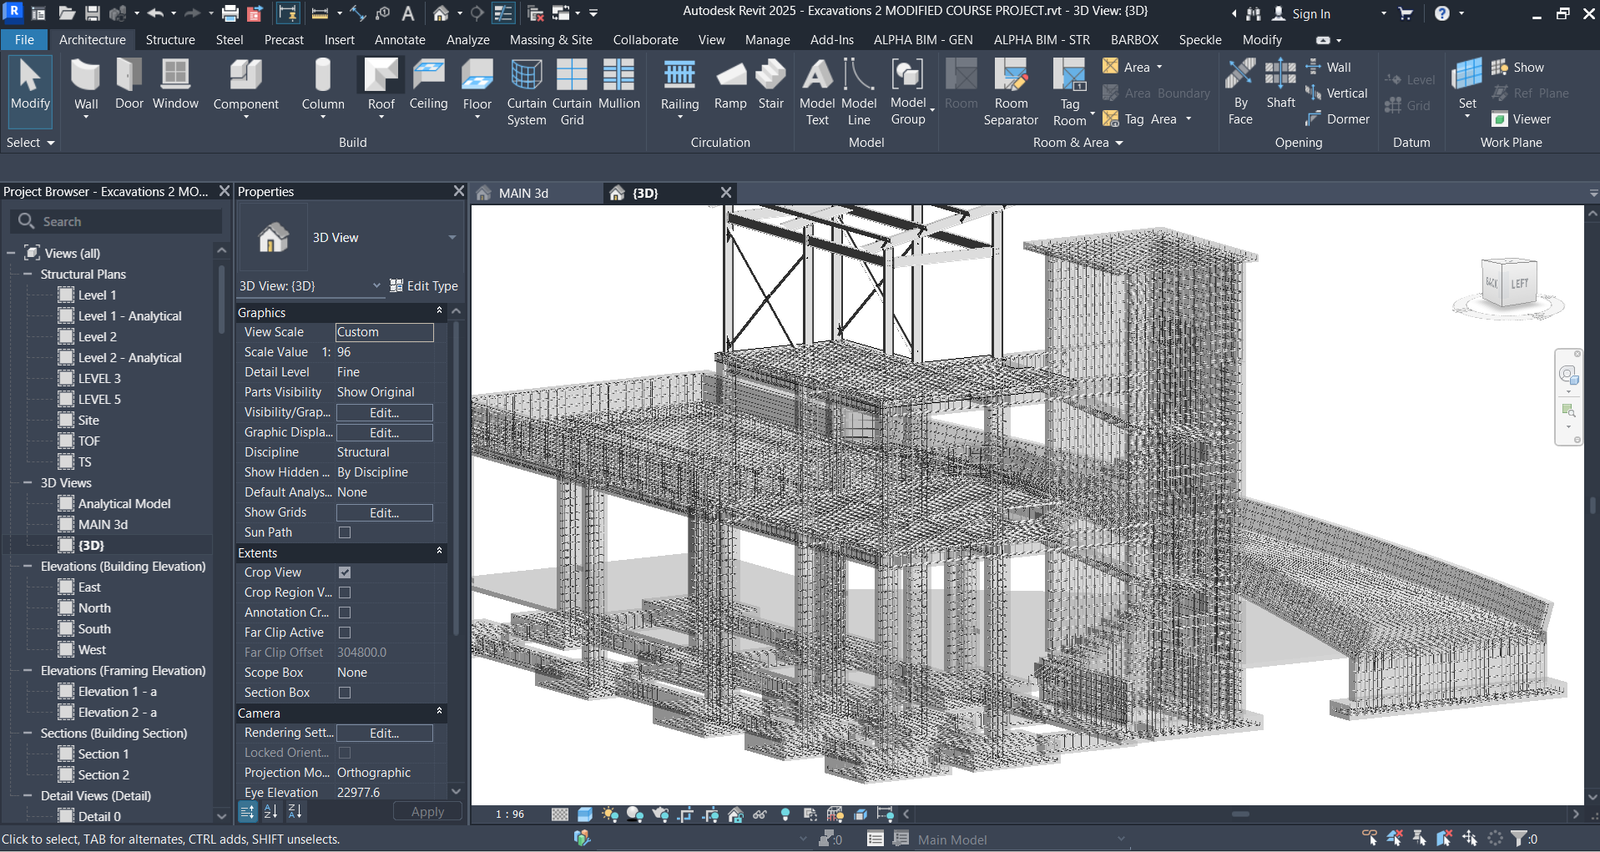
Task: Collapse the Graphics properties section
Action: (x=439, y=312)
